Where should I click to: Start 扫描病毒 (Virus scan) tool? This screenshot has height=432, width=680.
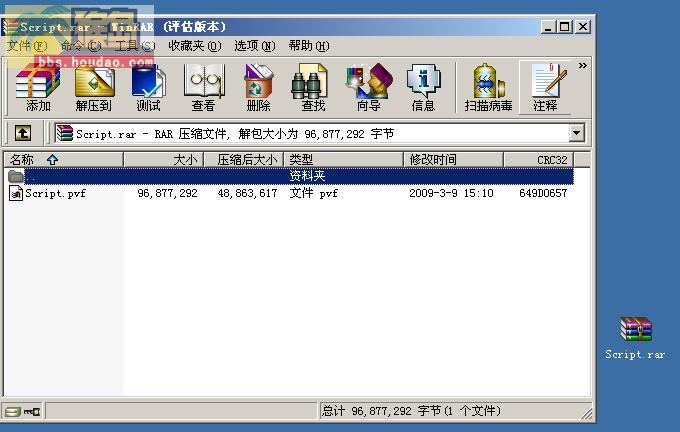(488, 87)
